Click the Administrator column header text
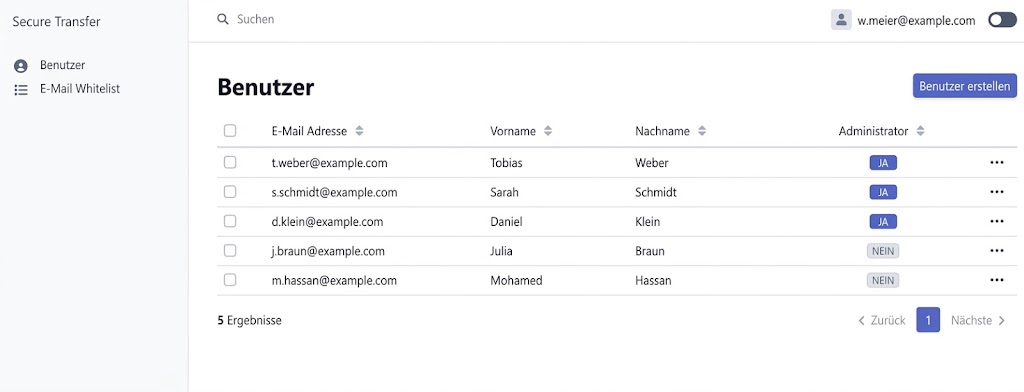This screenshot has height=392, width=1024. click(x=873, y=131)
